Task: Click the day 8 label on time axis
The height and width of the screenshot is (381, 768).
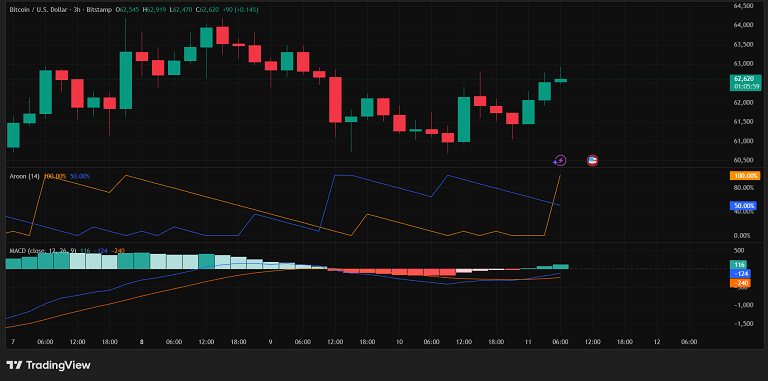Action: pyautogui.click(x=142, y=342)
